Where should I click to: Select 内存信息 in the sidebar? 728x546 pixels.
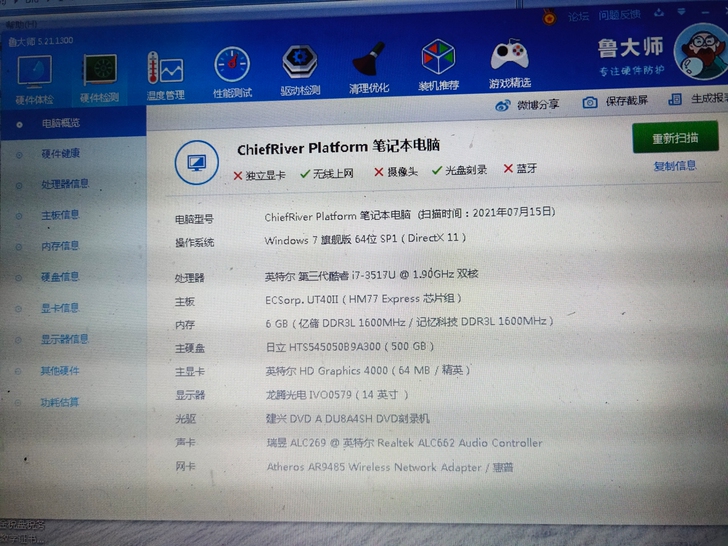pos(60,246)
